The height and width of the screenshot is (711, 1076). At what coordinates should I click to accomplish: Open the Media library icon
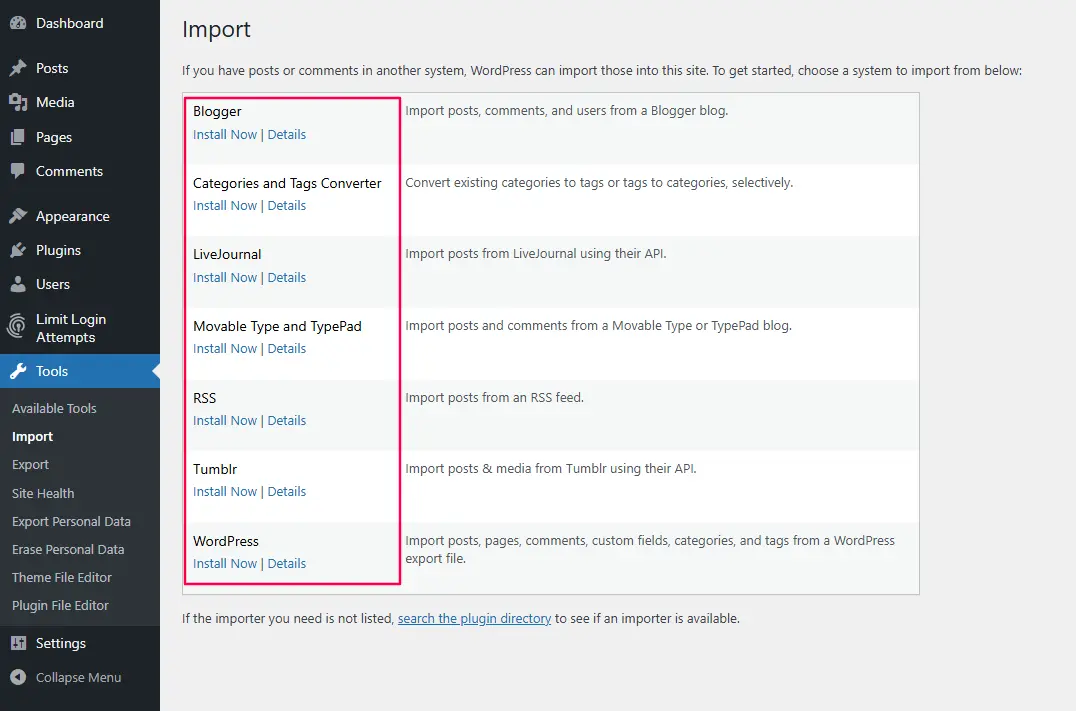click(20, 102)
